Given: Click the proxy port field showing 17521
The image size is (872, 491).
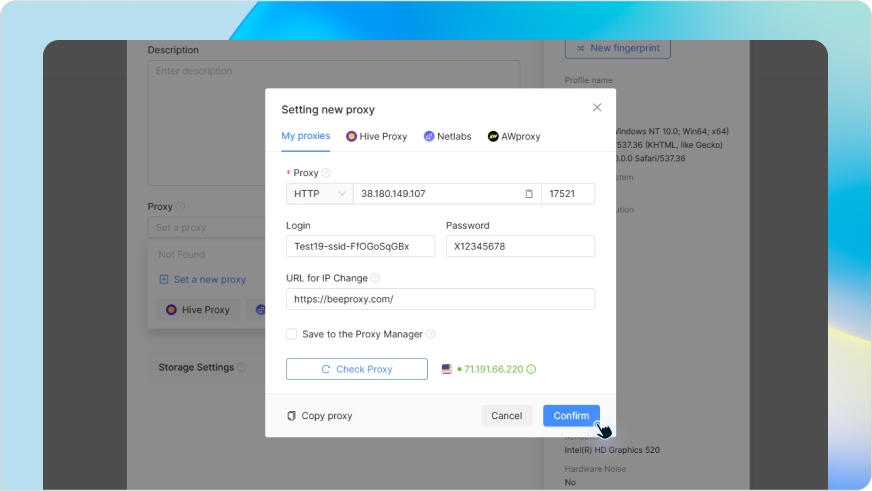Looking at the screenshot, I should [x=567, y=194].
